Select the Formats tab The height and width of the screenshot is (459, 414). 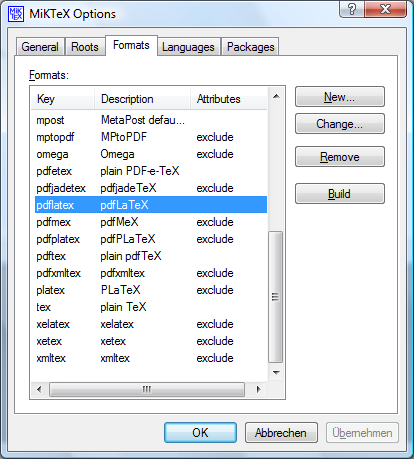pyautogui.click(x=131, y=45)
